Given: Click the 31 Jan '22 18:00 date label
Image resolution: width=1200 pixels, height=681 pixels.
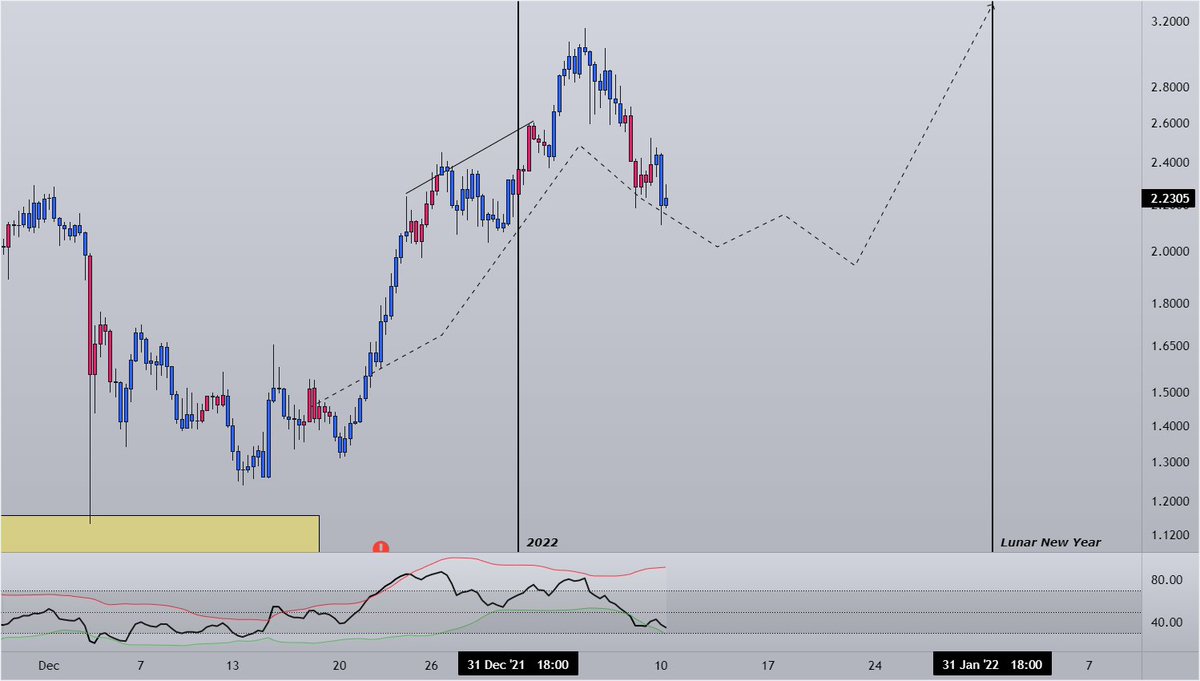Looking at the screenshot, I should click(994, 664).
